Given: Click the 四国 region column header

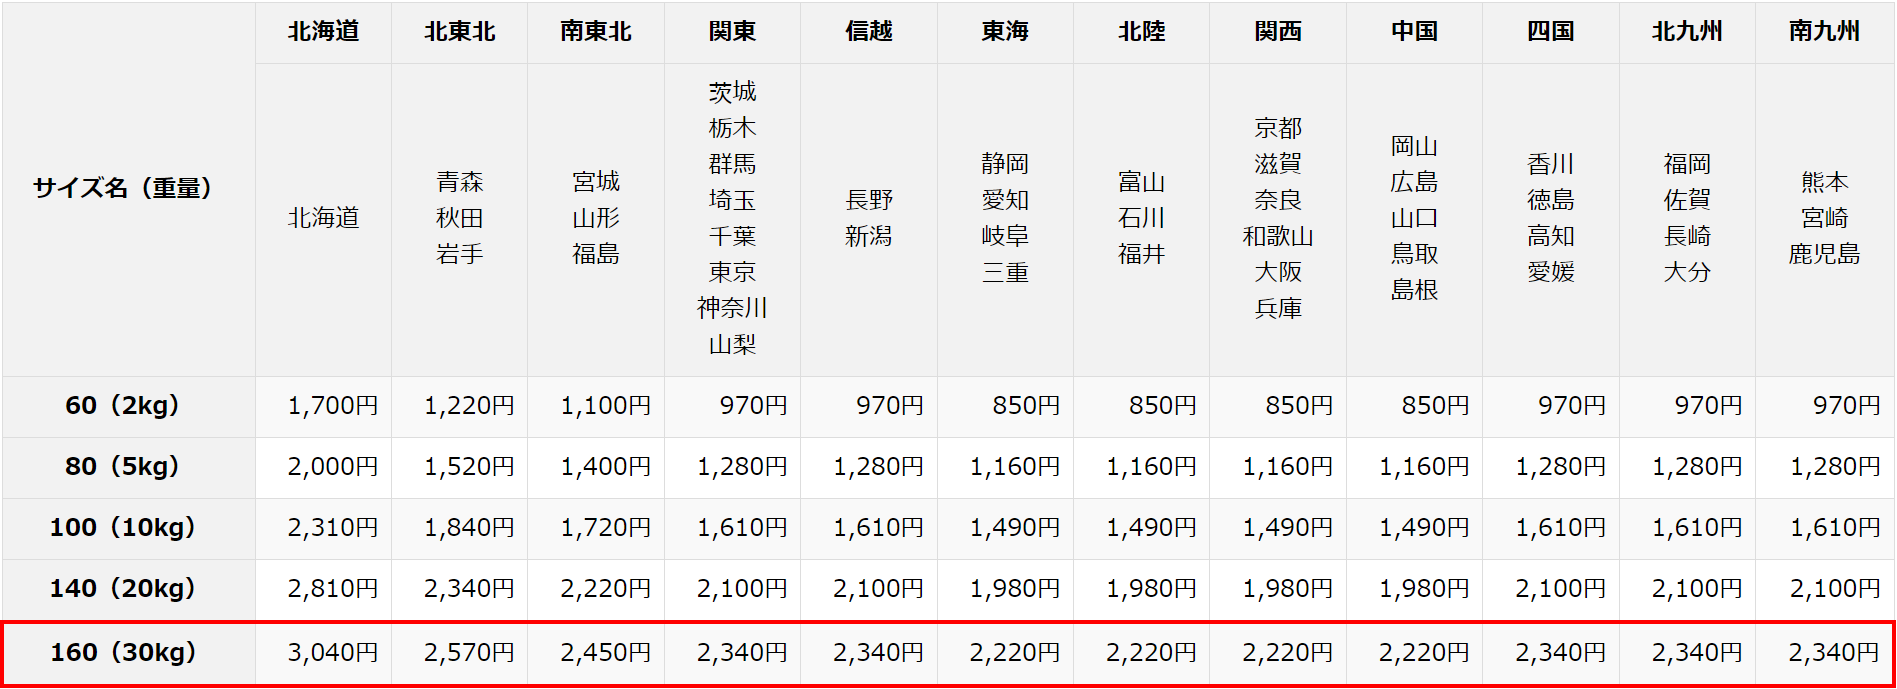Looking at the screenshot, I should (x=1550, y=32).
